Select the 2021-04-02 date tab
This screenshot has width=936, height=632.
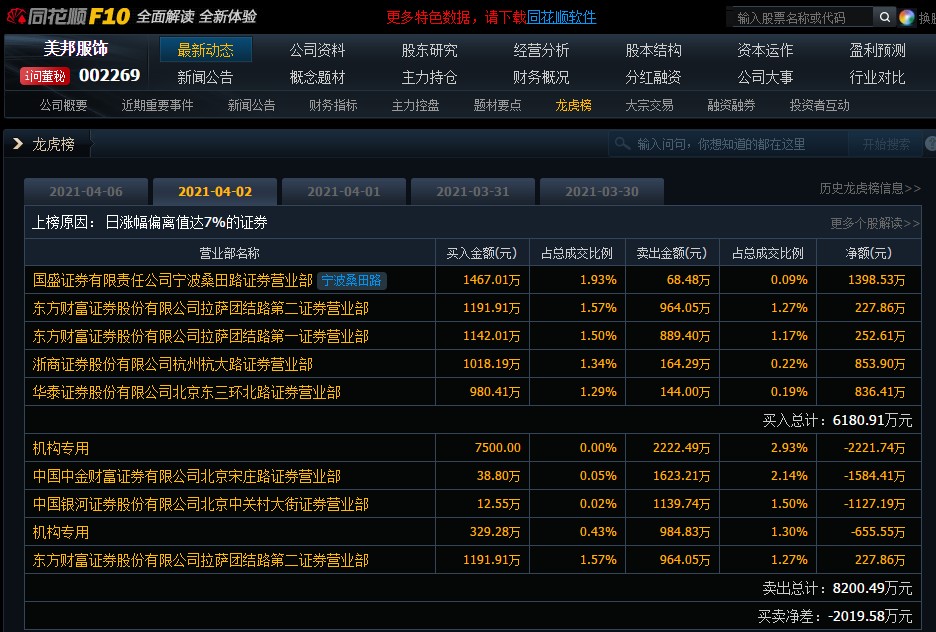pyautogui.click(x=215, y=192)
